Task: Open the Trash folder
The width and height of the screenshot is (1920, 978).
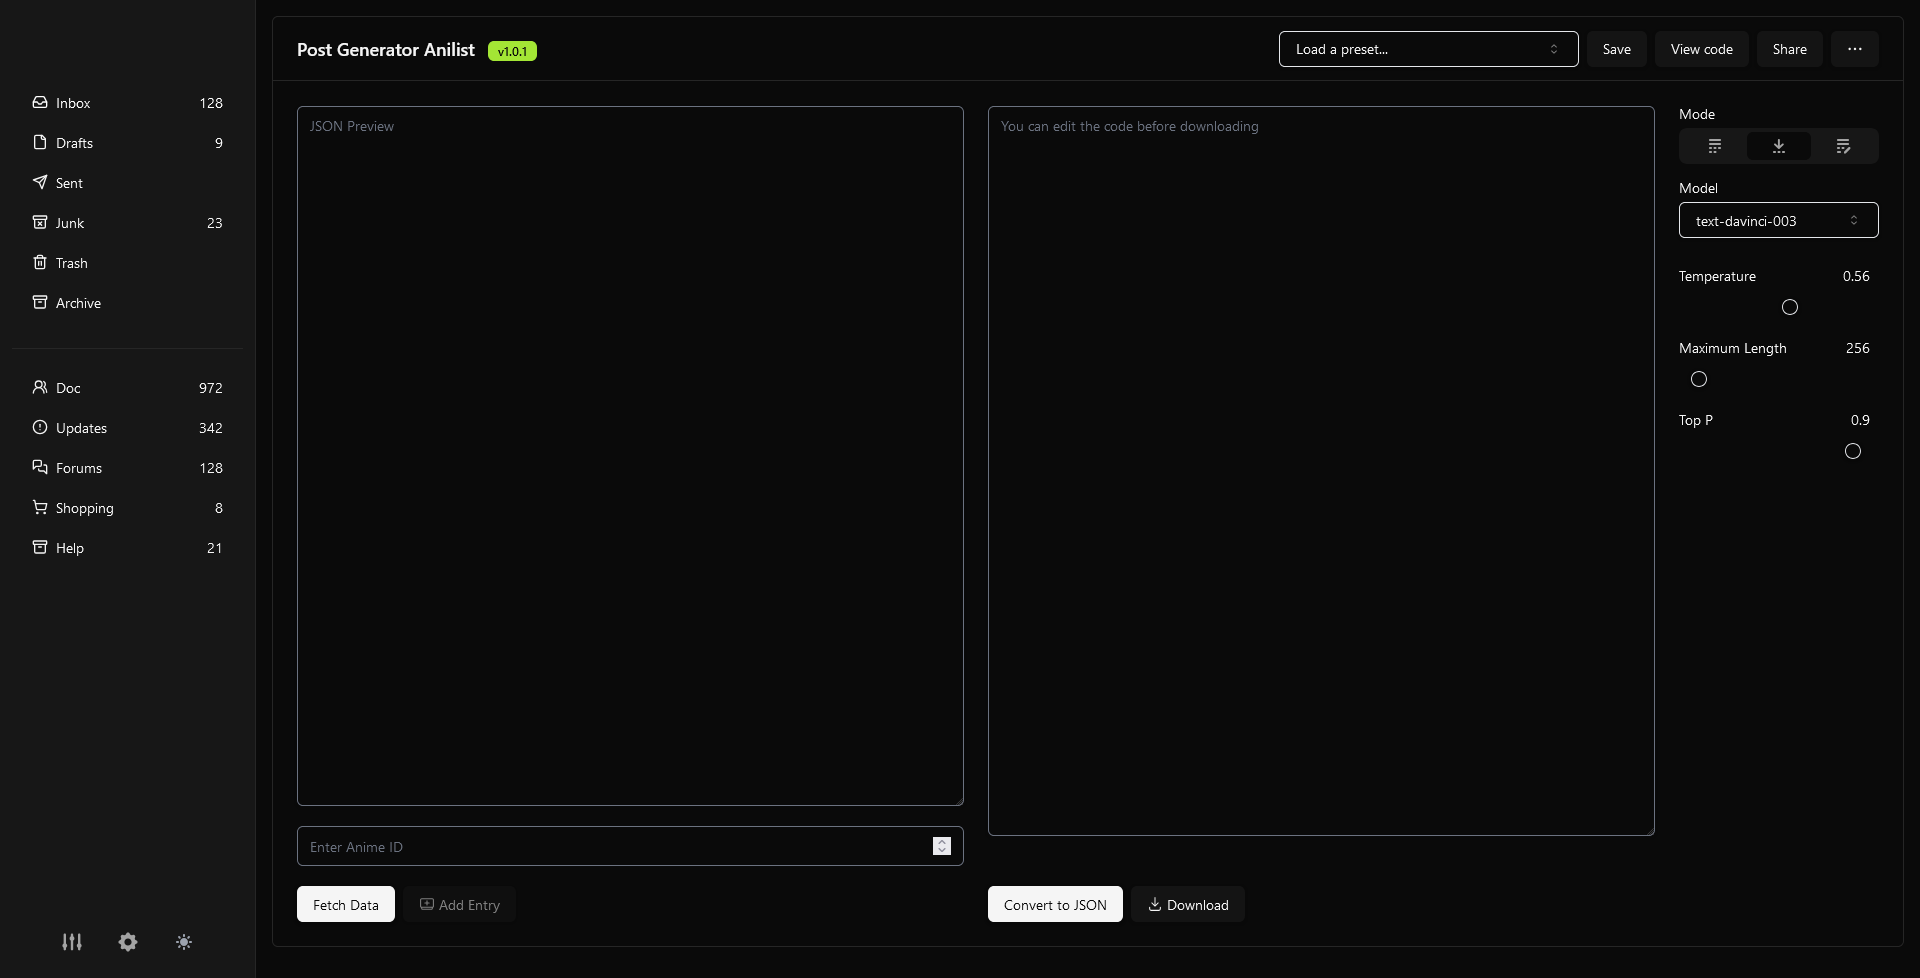Action: point(128,263)
